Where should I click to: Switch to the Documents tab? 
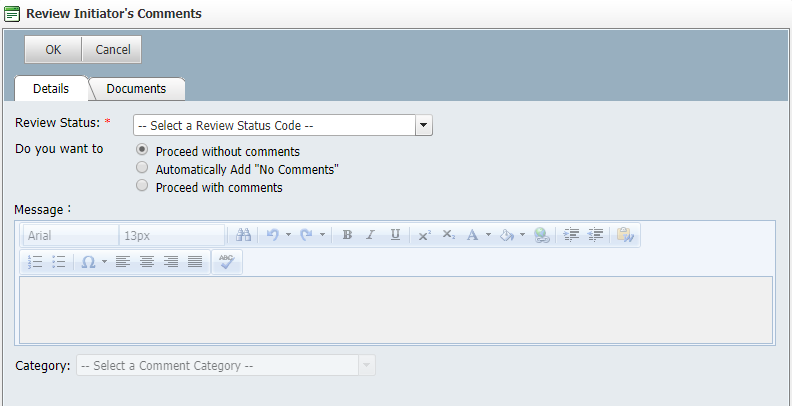click(136, 89)
